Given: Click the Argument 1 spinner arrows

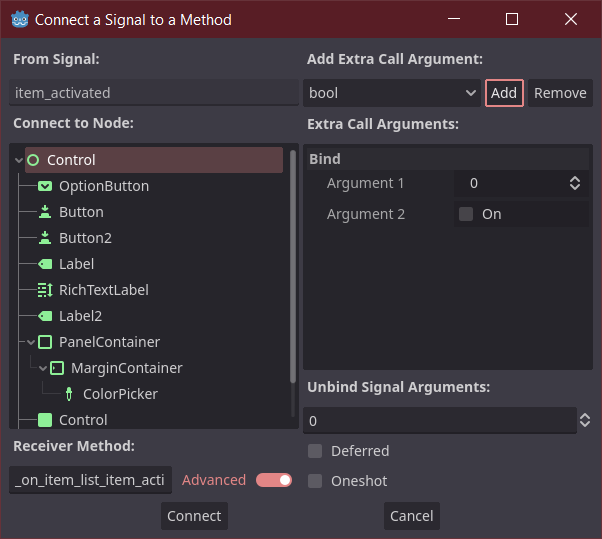Looking at the screenshot, I should [575, 184].
